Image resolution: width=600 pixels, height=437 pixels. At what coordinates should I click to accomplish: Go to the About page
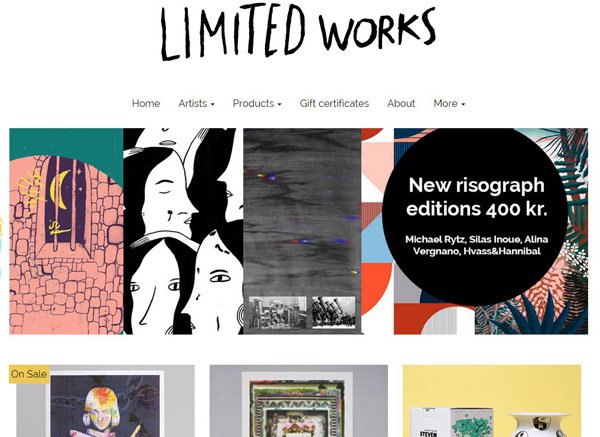pos(401,103)
